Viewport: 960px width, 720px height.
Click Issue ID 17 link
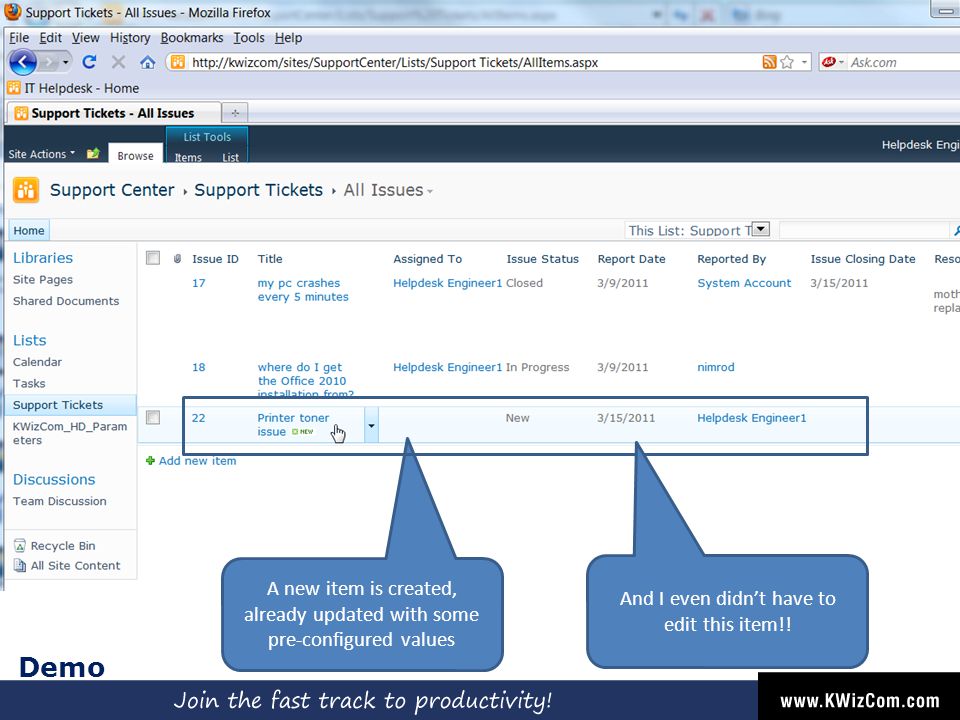pyautogui.click(x=198, y=283)
